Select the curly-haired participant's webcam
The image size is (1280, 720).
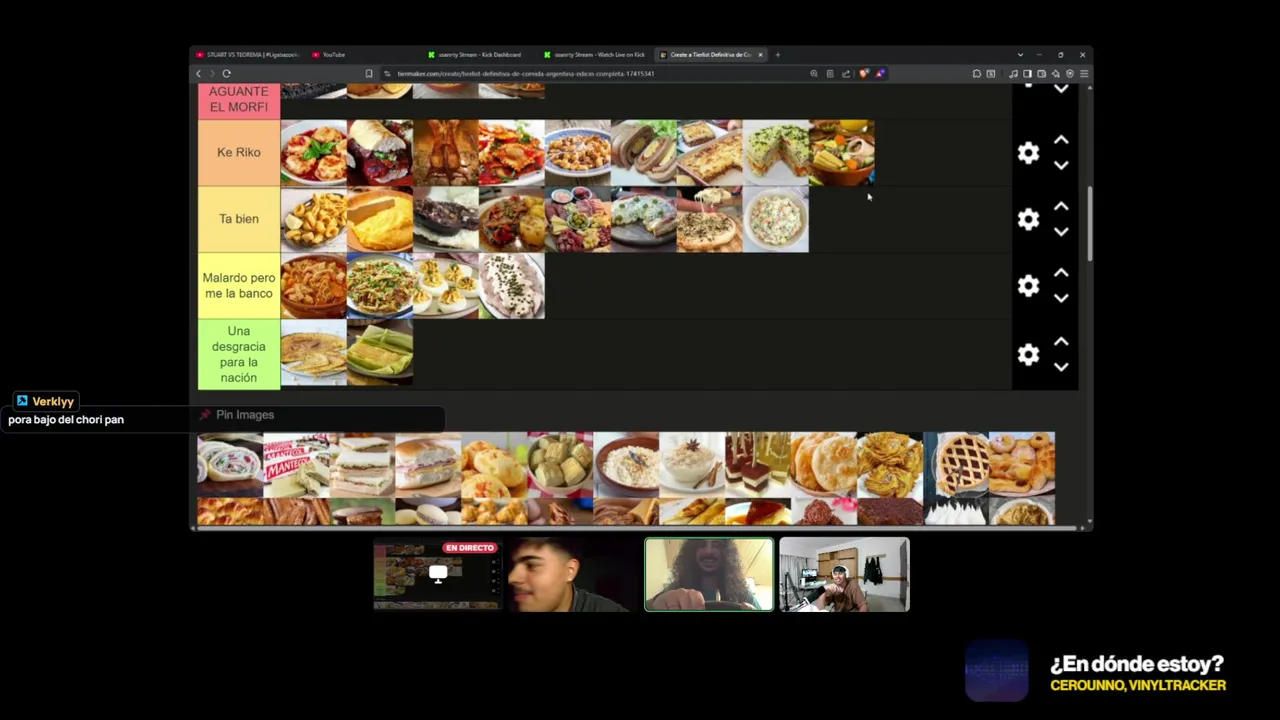[709, 574]
